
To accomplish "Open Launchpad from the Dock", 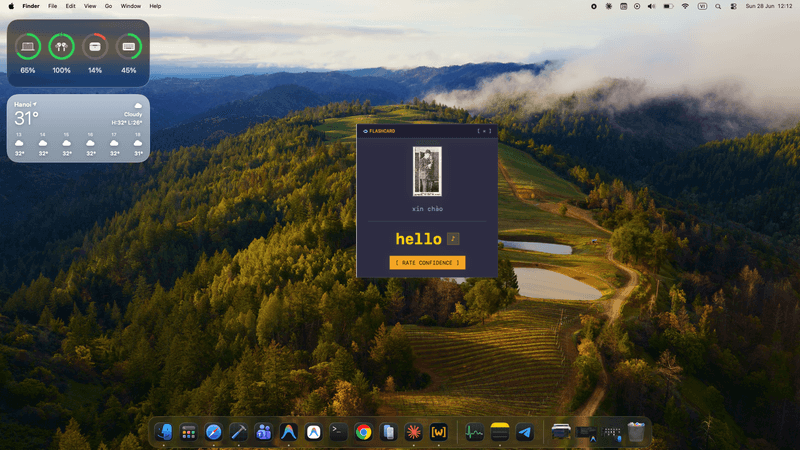I will point(189,432).
